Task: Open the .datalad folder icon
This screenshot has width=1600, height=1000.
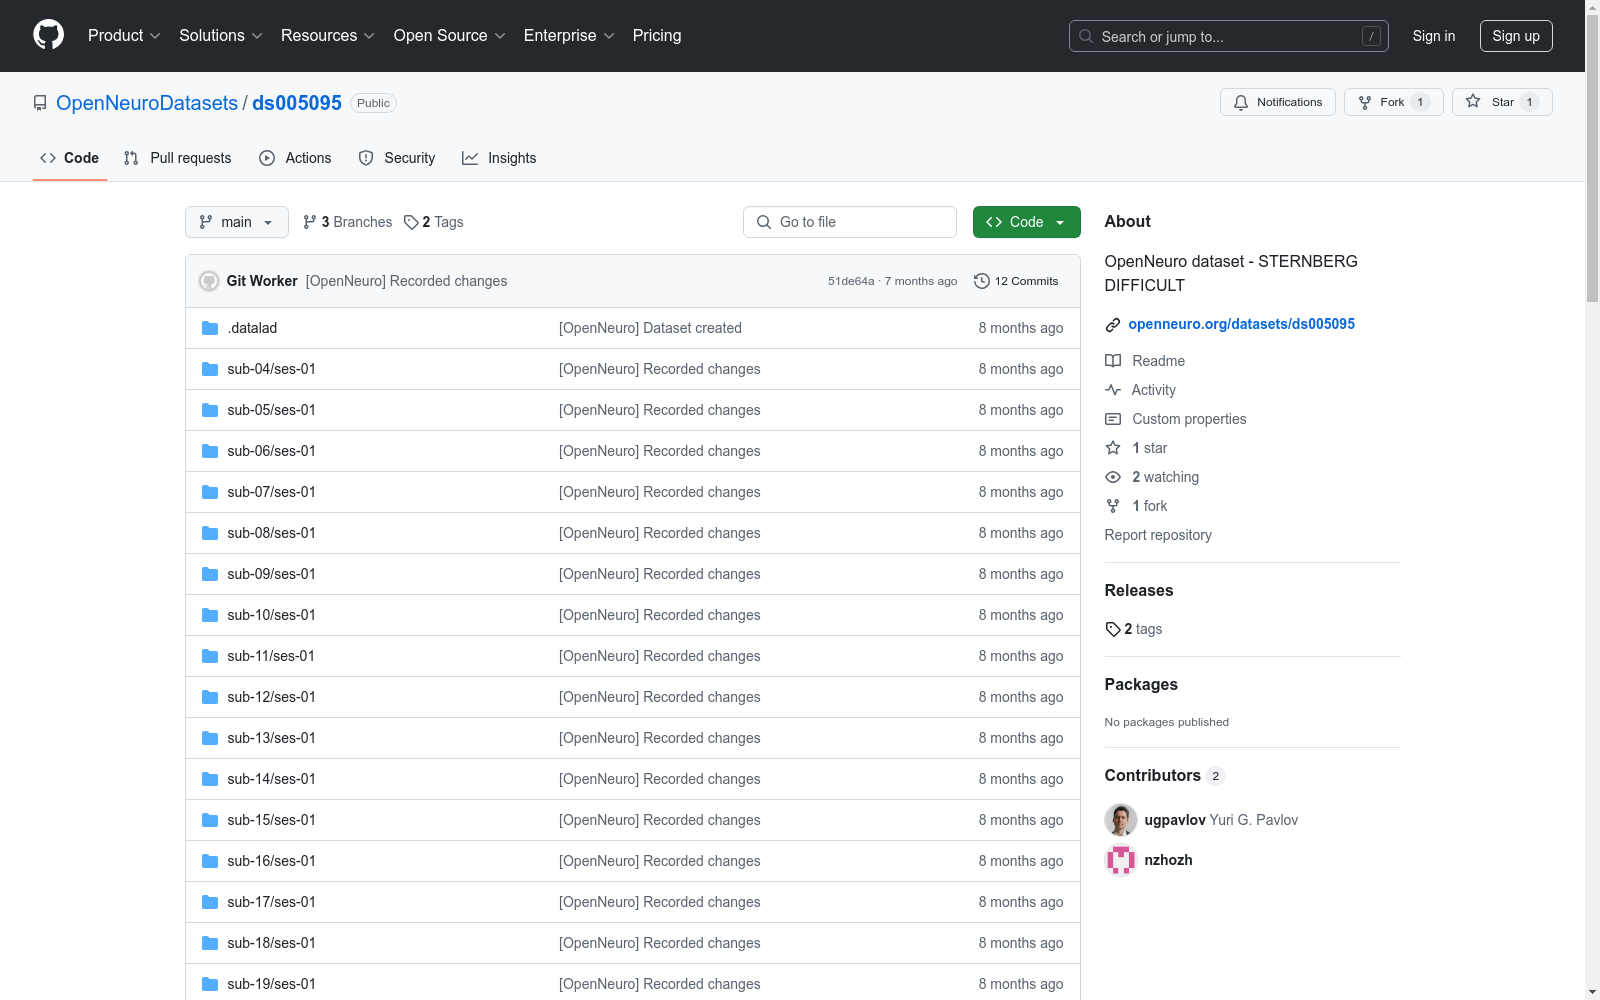Action: 210,328
